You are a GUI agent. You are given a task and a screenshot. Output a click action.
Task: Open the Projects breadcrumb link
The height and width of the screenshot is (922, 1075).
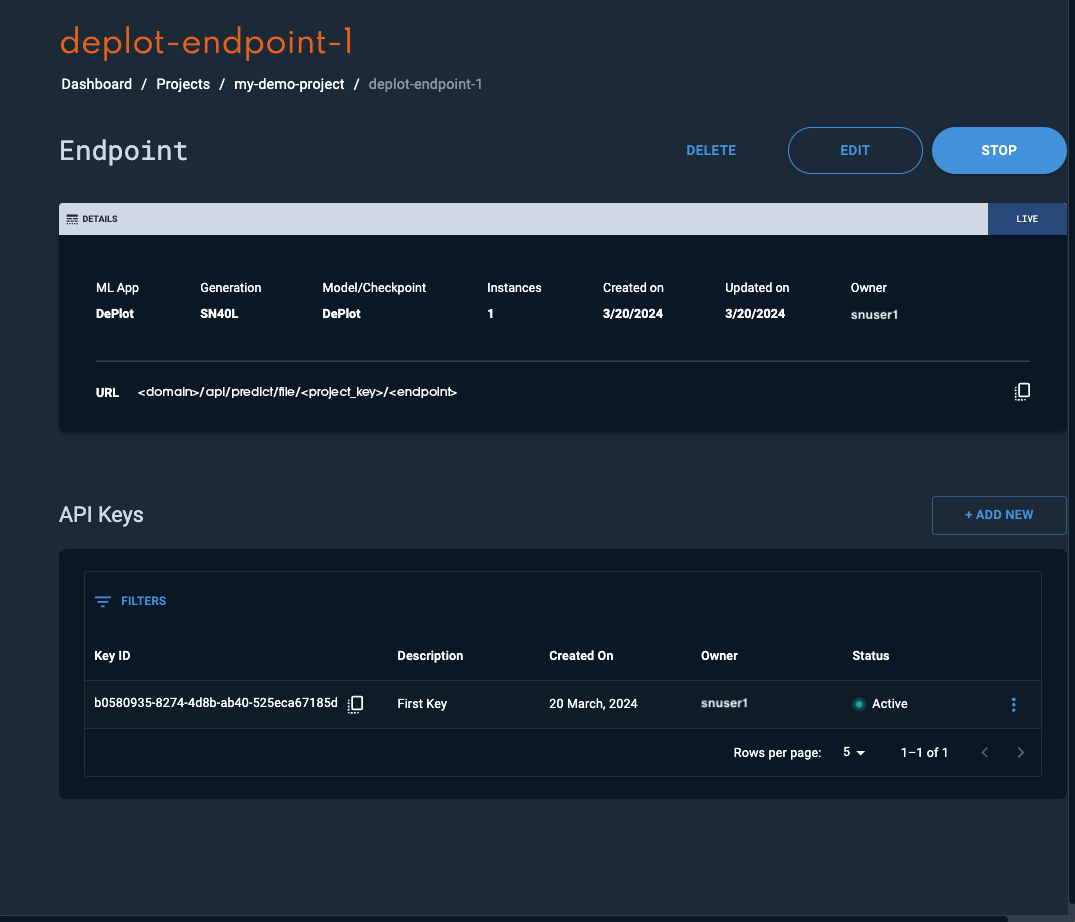point(183,84)
